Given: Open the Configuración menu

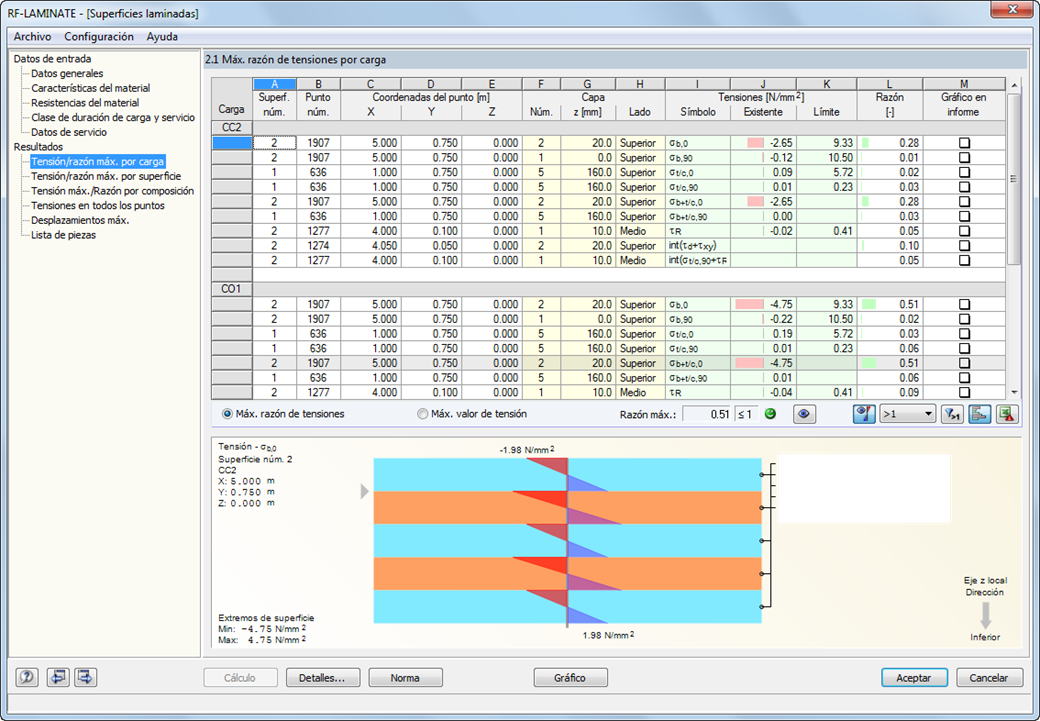Looking at the screenshot, I should [x=99, y=36].
